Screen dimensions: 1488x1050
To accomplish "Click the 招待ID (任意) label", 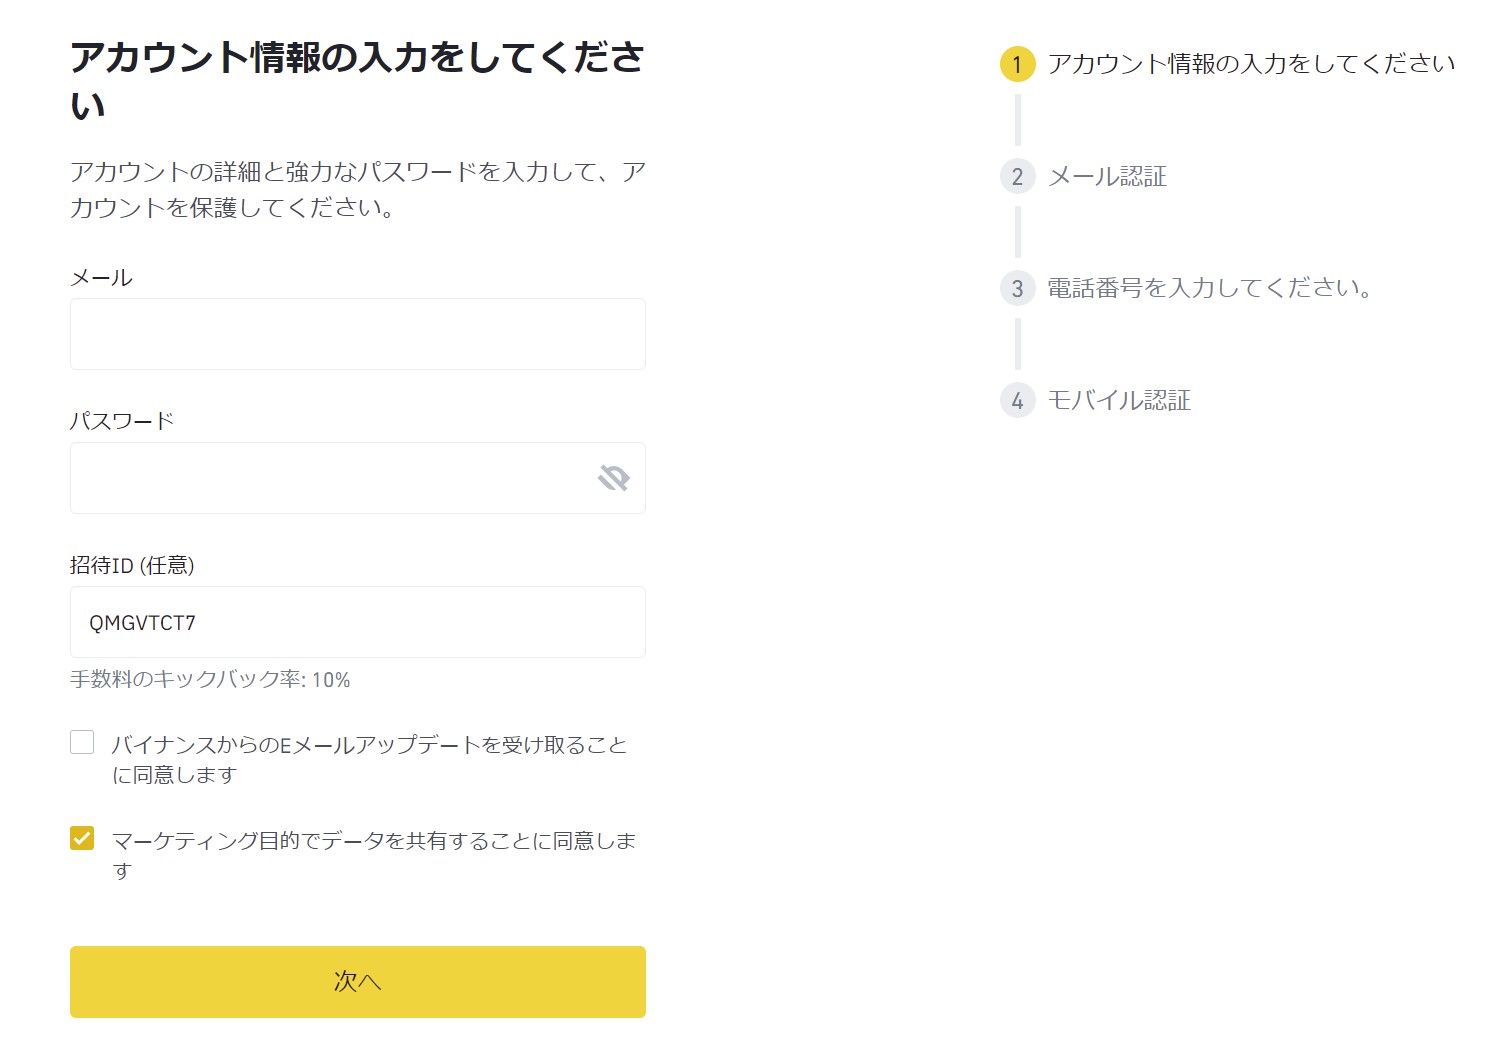I will pyautogui.click(x=132, y=565).
